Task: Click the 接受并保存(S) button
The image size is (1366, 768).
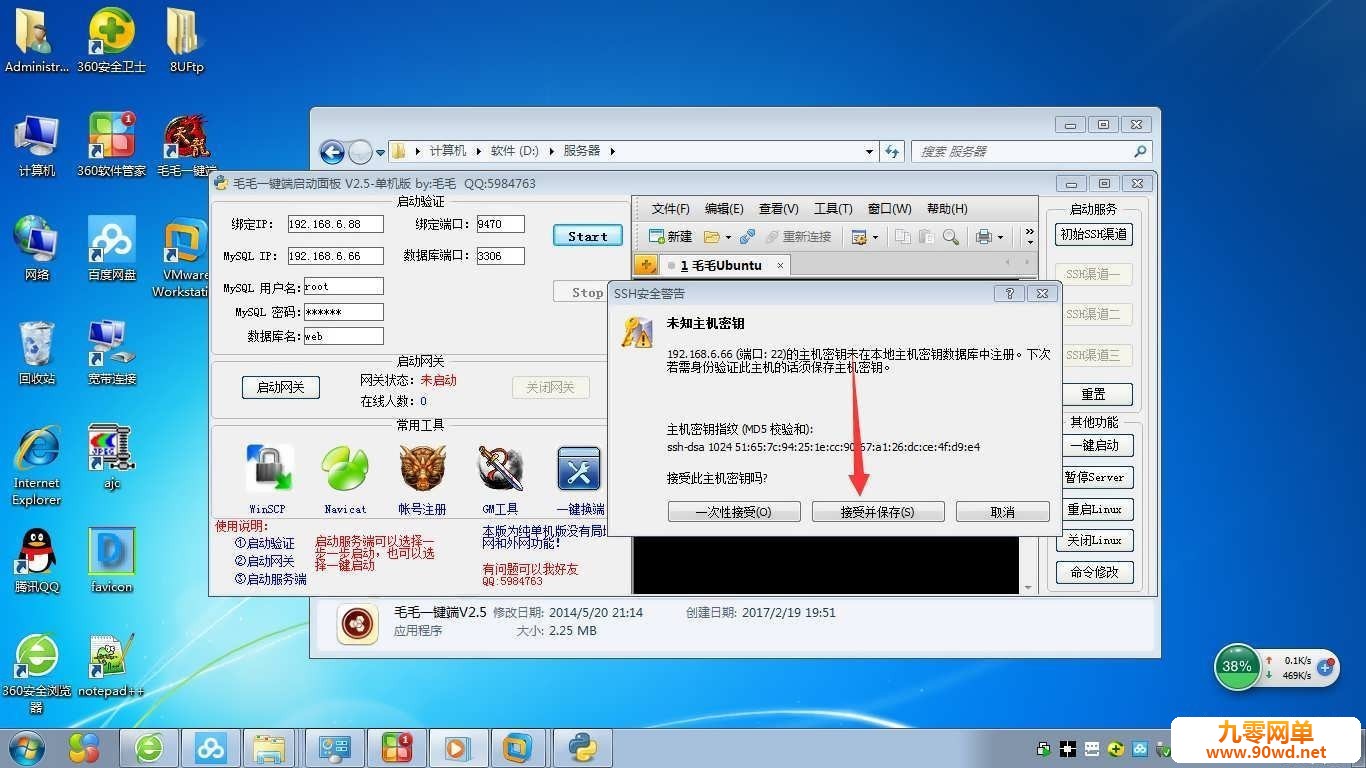Action: [x=878, y=512]
